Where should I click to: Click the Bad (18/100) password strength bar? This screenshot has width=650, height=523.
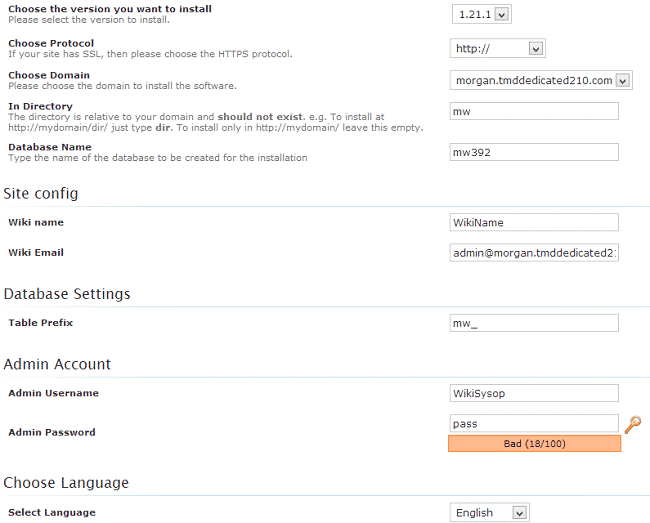point(534,443)
